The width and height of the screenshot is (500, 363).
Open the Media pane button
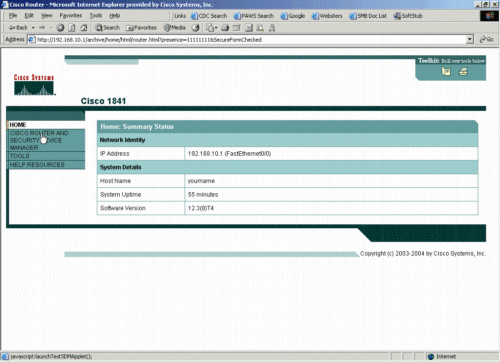point(174,28)
